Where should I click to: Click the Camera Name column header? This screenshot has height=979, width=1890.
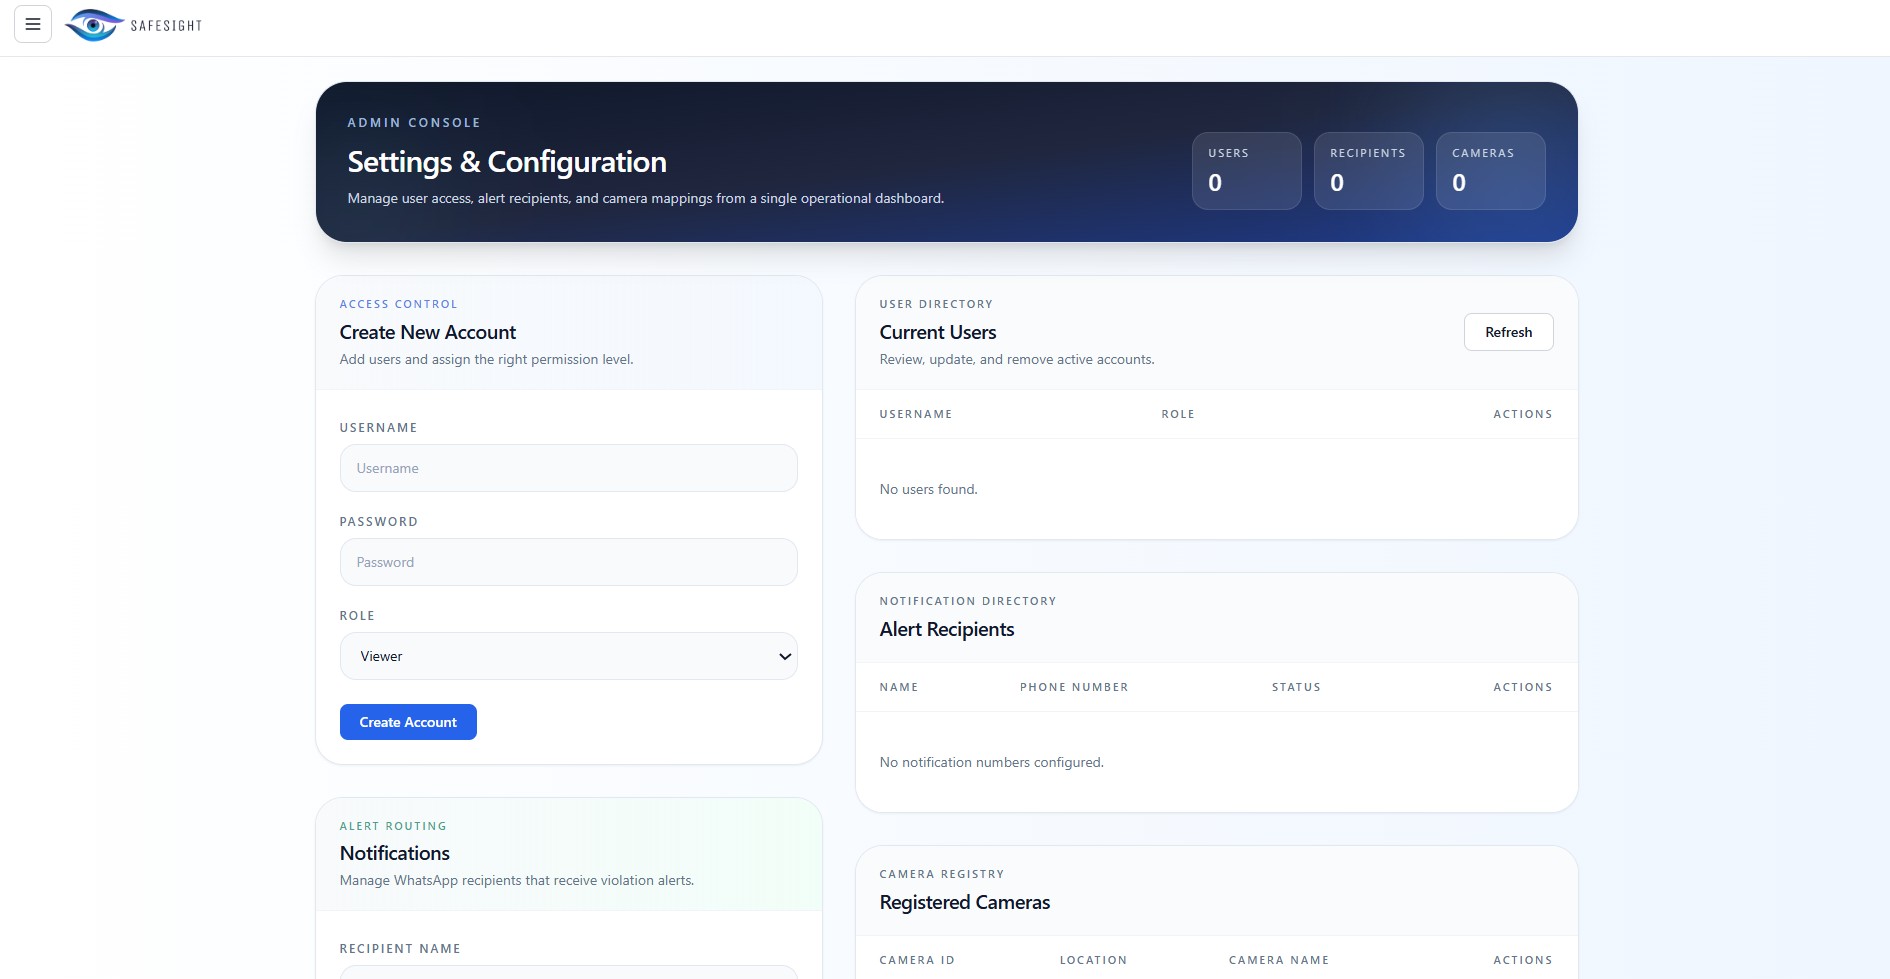click(x=1279, y=960)
